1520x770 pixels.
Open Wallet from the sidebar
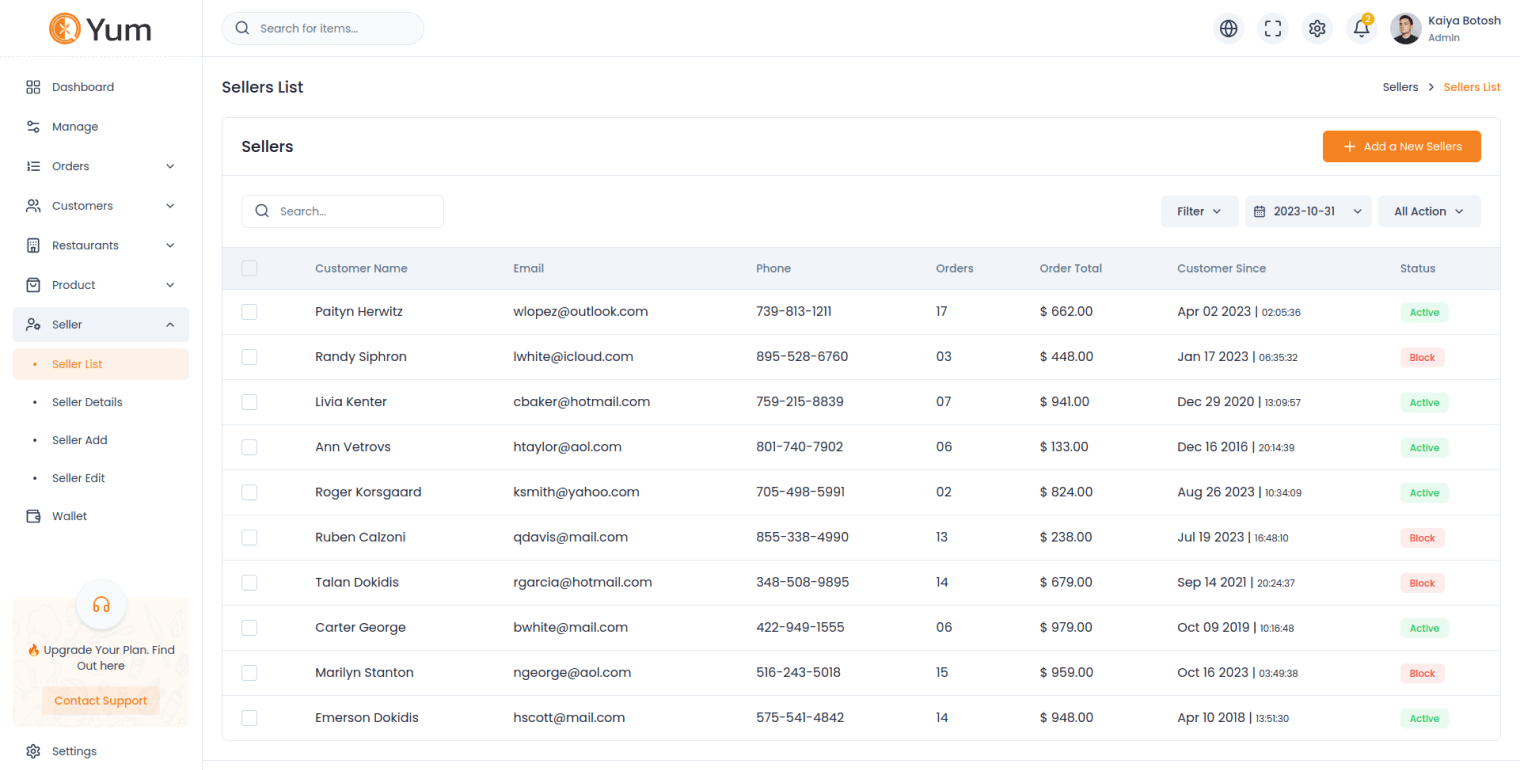click(x=69, y=516)
